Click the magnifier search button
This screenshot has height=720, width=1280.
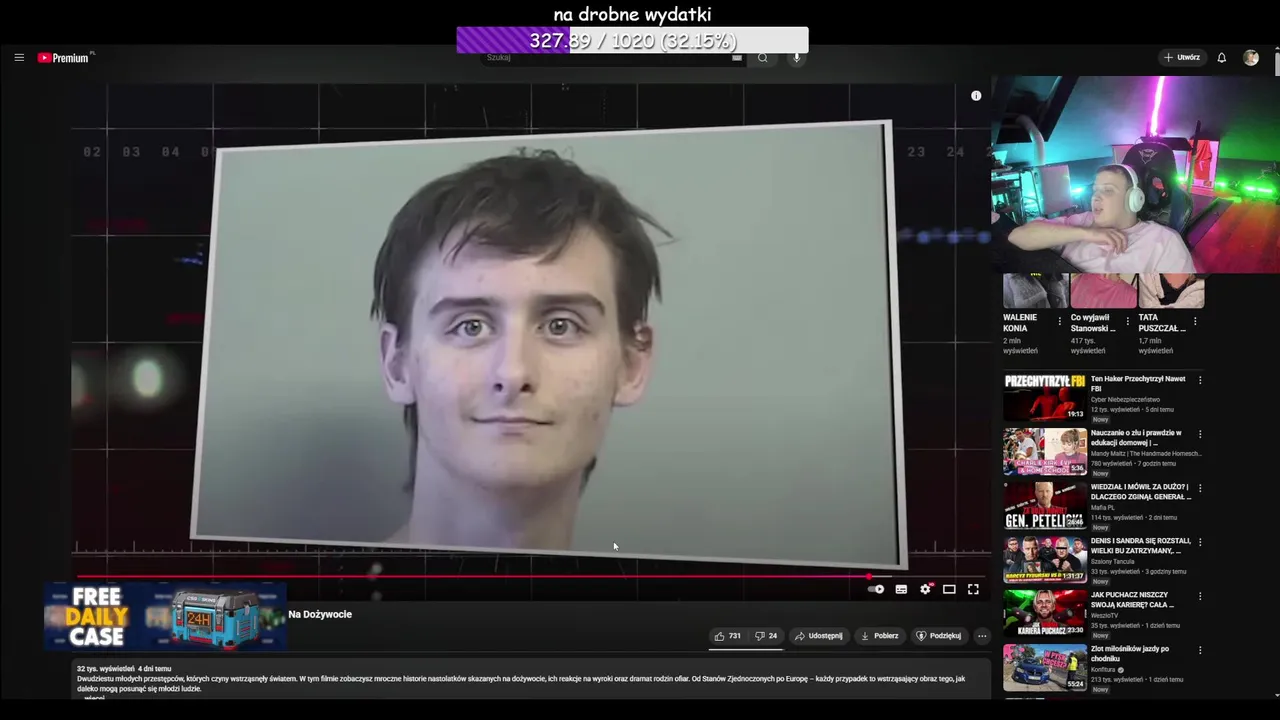tap(763, 58)
